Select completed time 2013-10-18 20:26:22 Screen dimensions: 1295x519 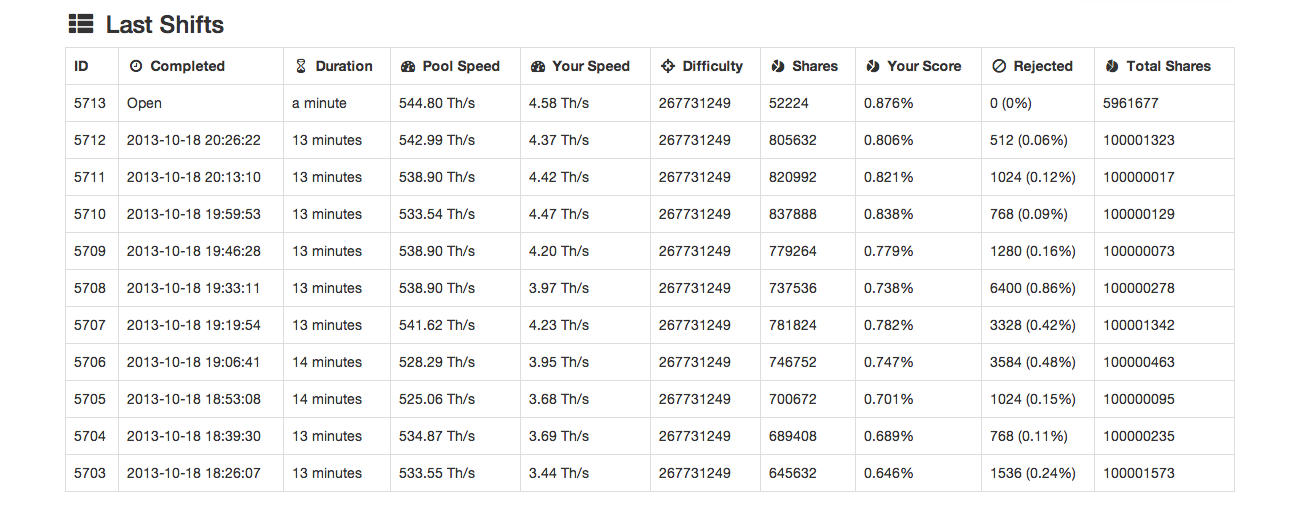point(194,140)
